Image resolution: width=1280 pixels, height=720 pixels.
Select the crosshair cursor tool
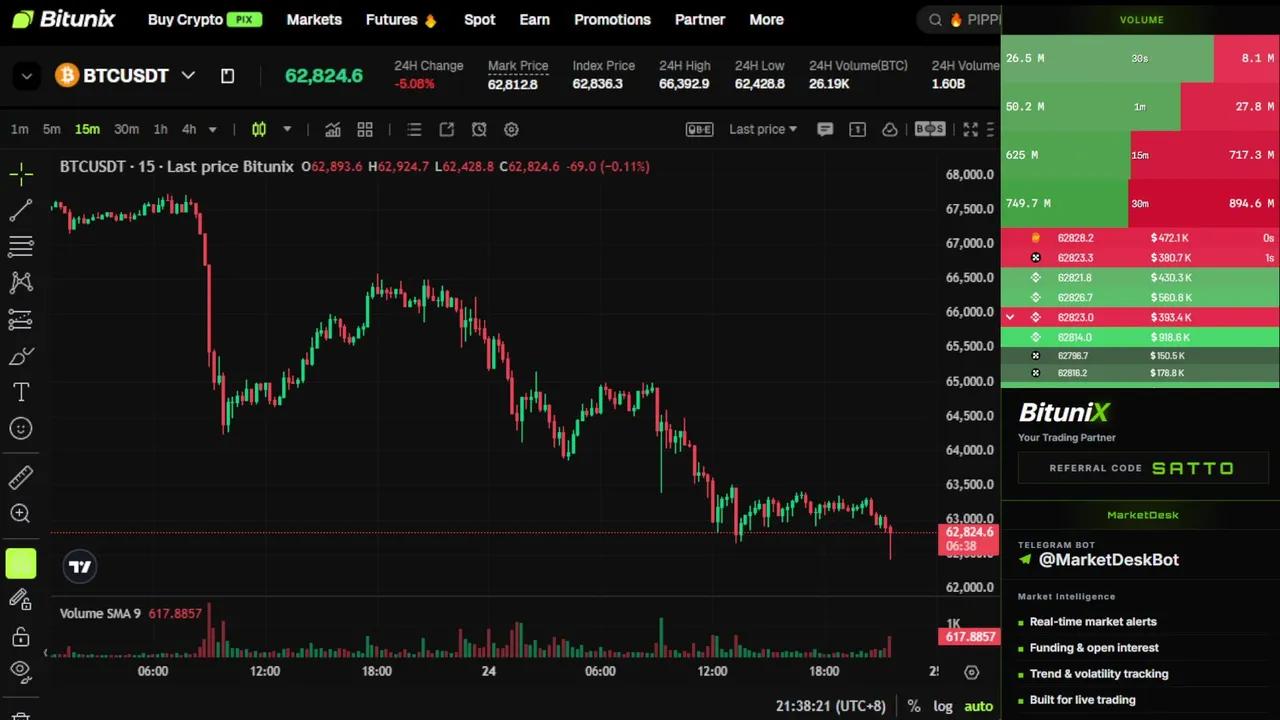point(21,175)
